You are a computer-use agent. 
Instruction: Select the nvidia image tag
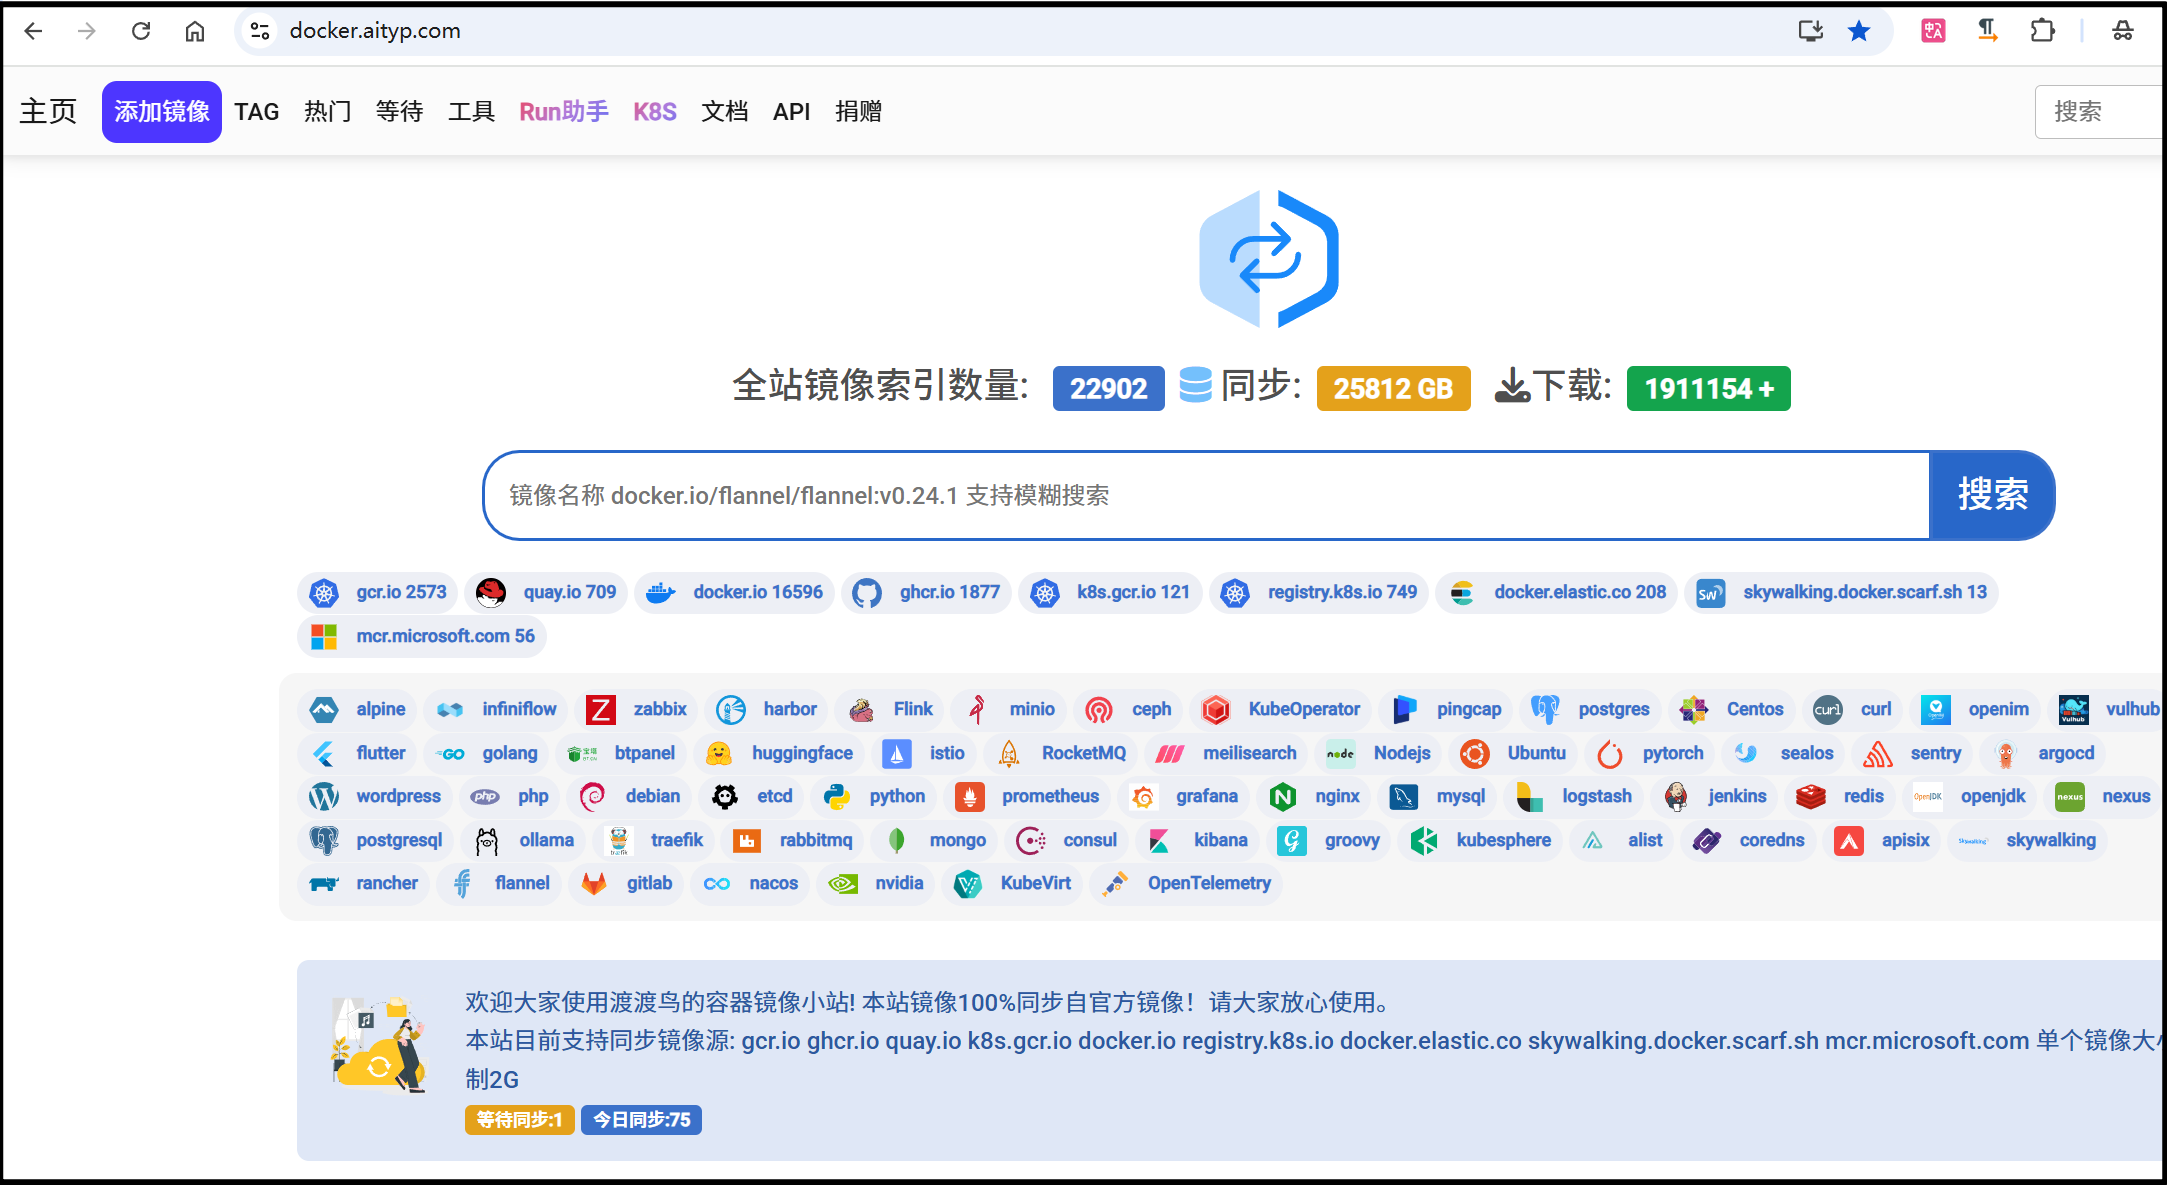876,884
